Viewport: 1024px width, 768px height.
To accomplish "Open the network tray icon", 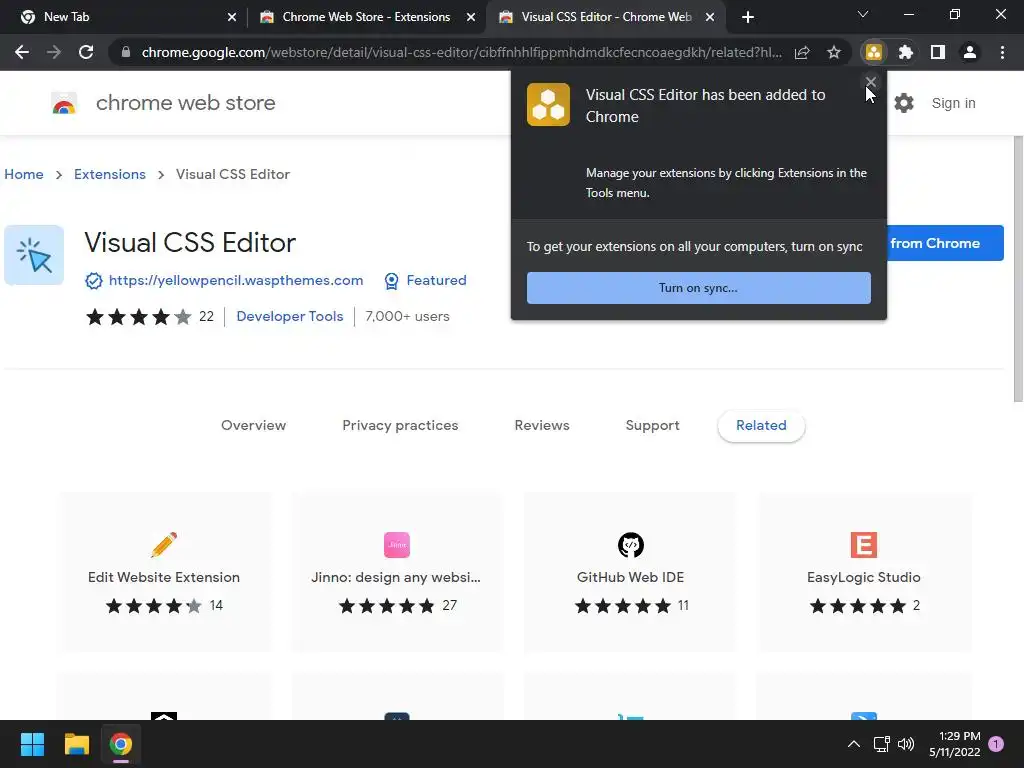I will click(x=882, y=744).
